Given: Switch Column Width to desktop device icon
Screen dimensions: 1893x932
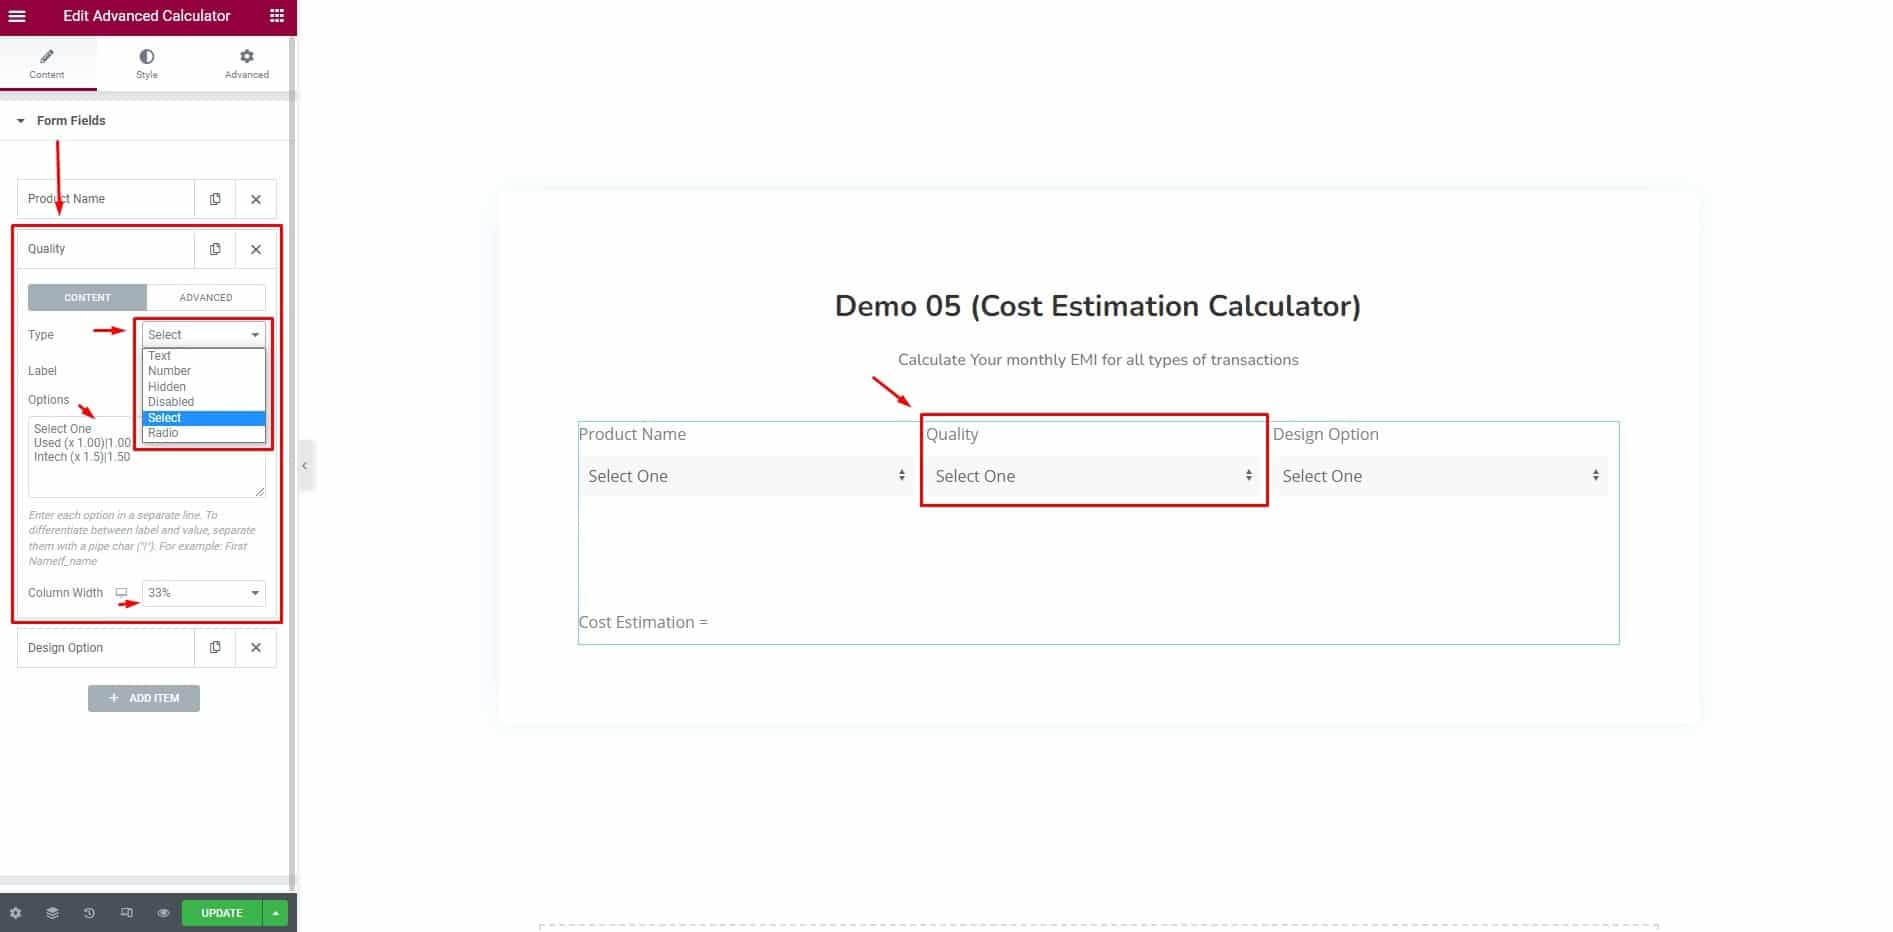Looking at the screenshot, I should (x=122, y=592).
